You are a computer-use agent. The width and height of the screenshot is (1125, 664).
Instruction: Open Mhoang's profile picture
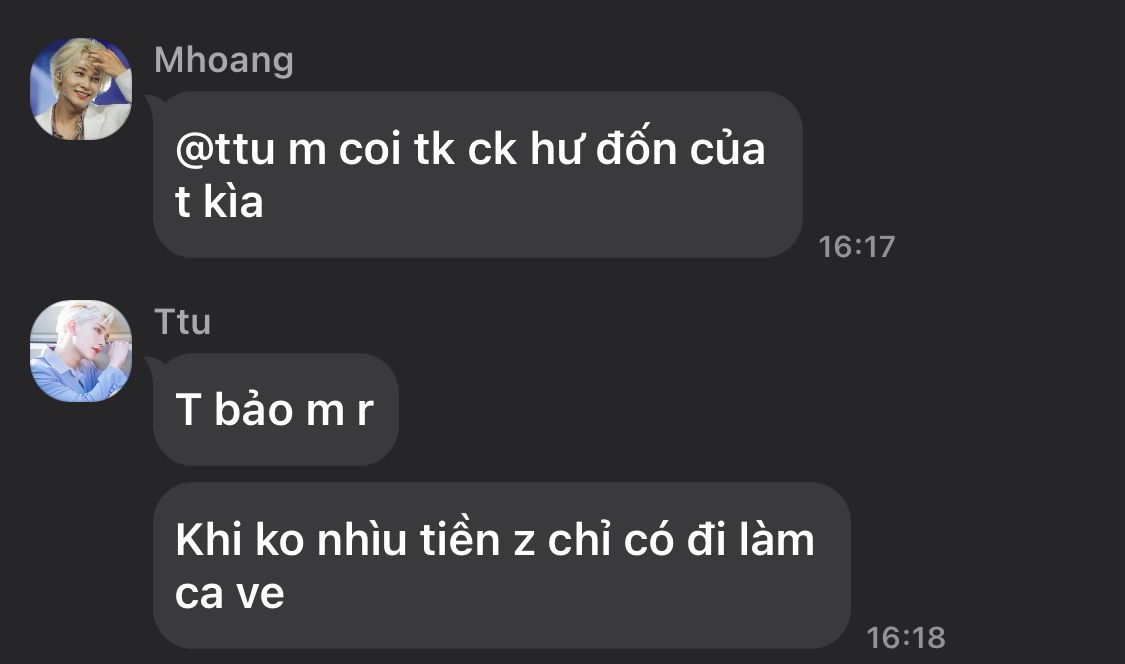point(81,88)
